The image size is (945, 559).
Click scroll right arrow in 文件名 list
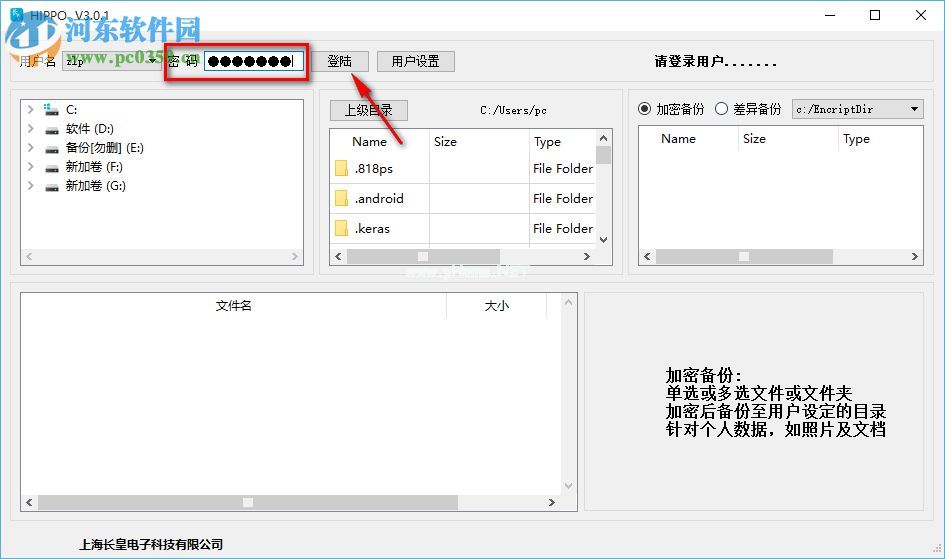[551, 502]
